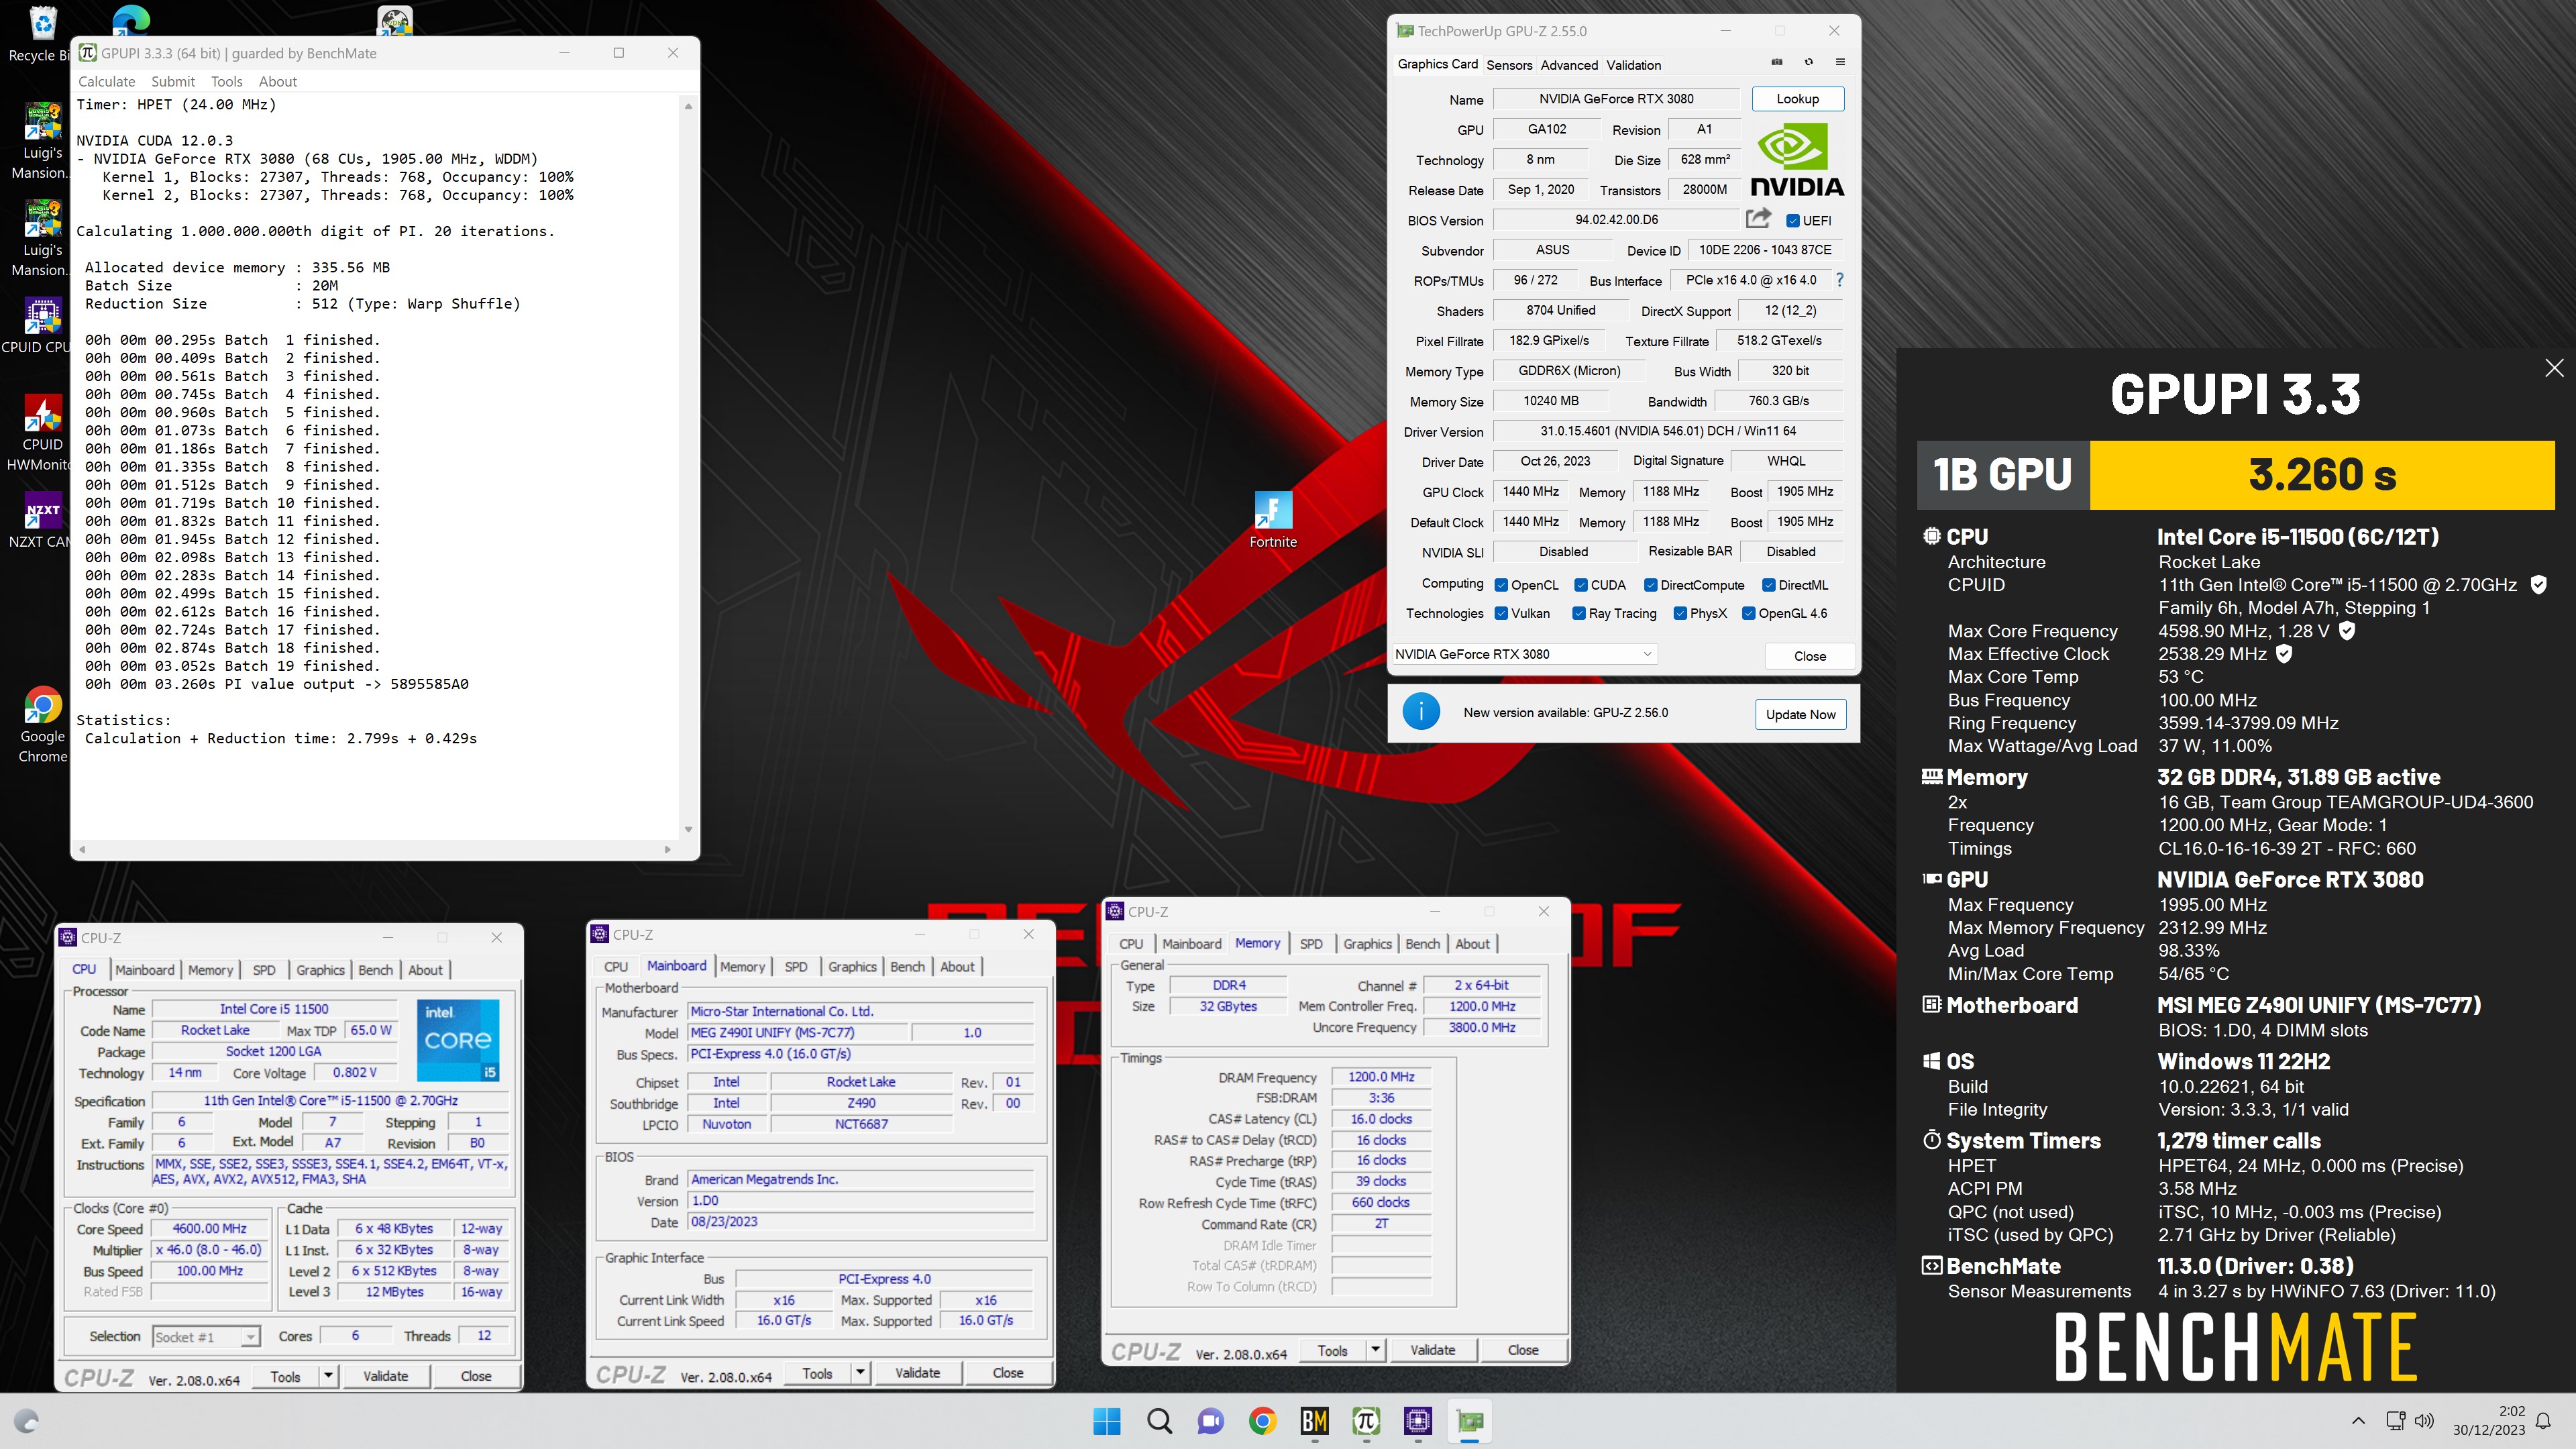Click the GPU-Z refresh icon
2576x1449 pixels.
(1808, 62)
